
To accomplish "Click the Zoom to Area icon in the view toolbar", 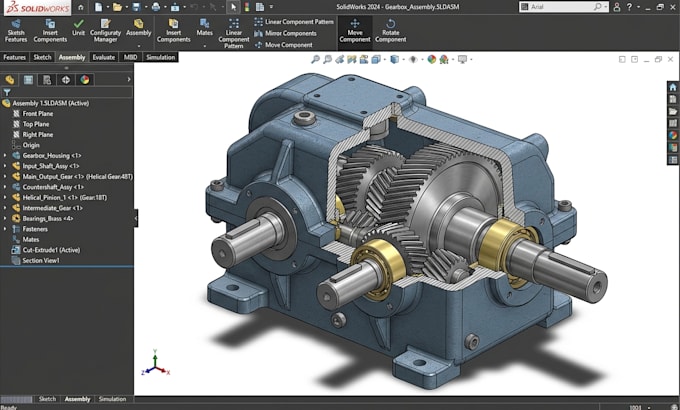I will pyautogui.click(x=327, y=59).
